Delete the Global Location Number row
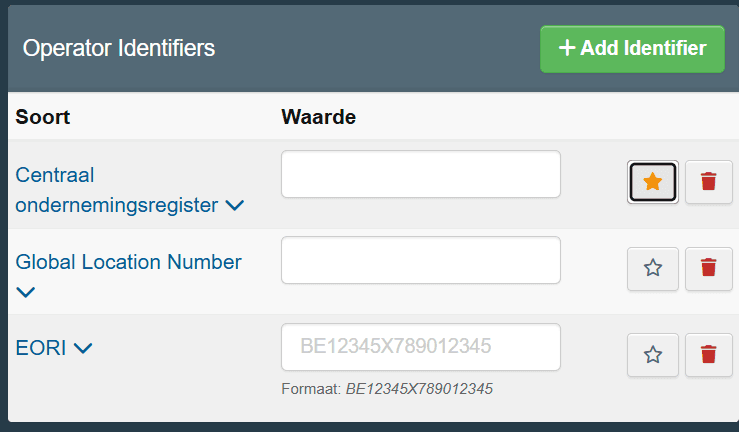Screen dimensions: 739x432 coord(708,269)
